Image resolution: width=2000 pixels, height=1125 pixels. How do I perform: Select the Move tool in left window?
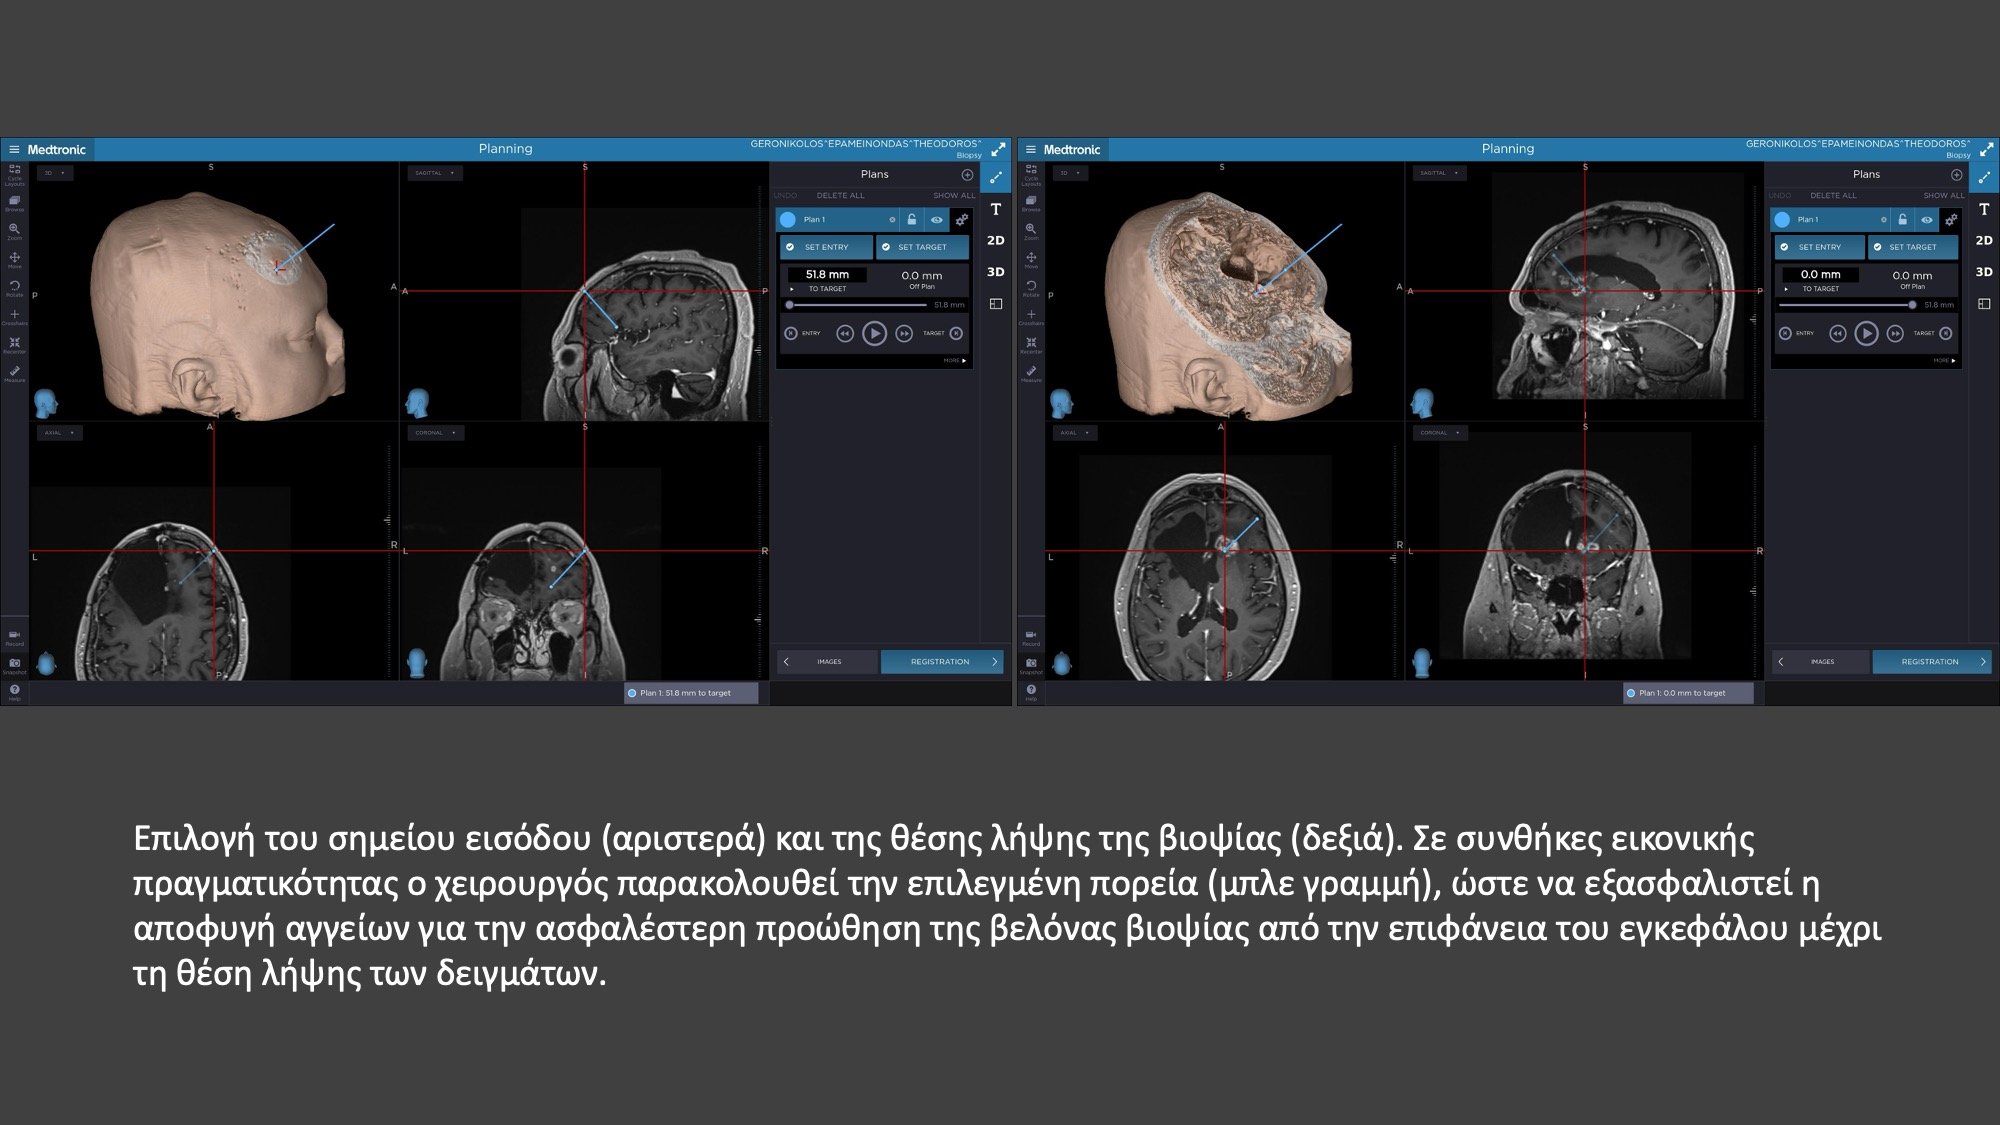pyautogui.click(x=14, y=259)
